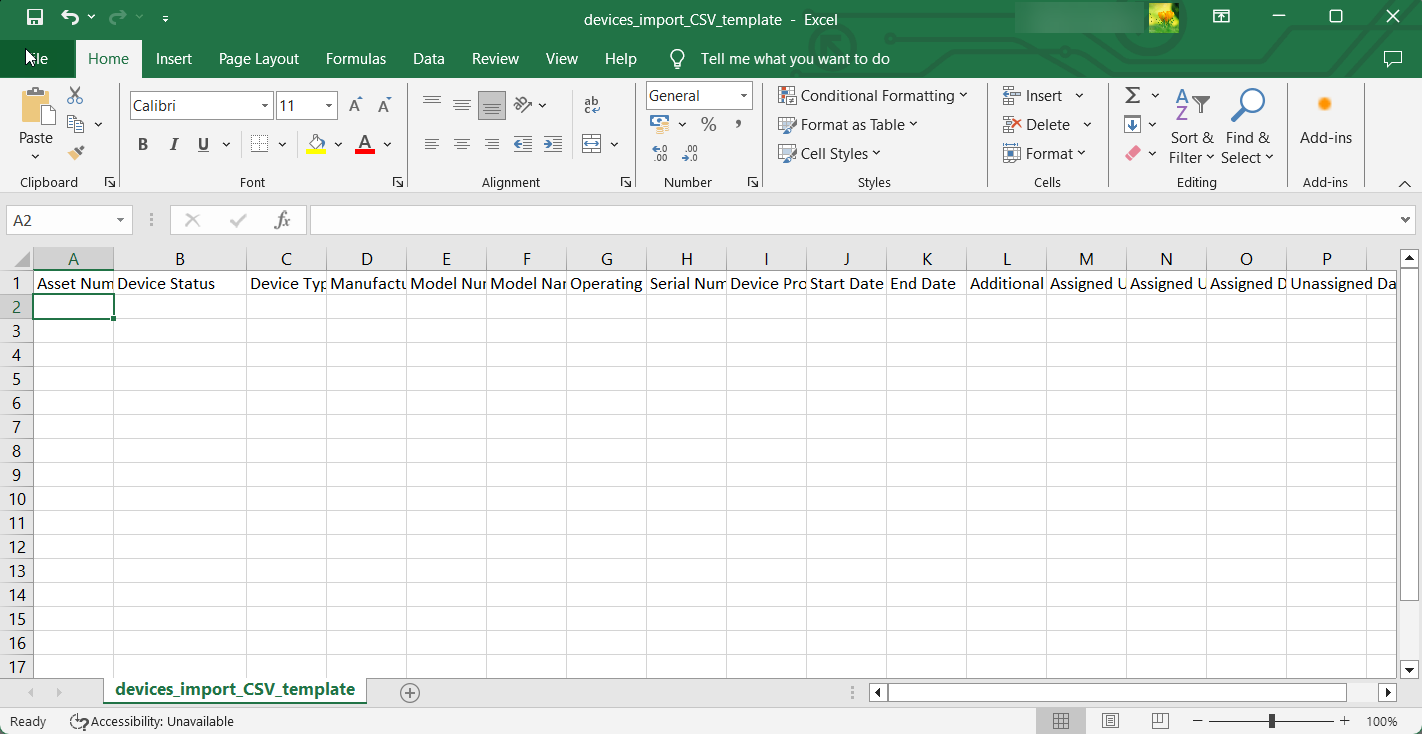Open the View tab
Viewport: 1422px width, 734px height.
click(x=562, y=59)
